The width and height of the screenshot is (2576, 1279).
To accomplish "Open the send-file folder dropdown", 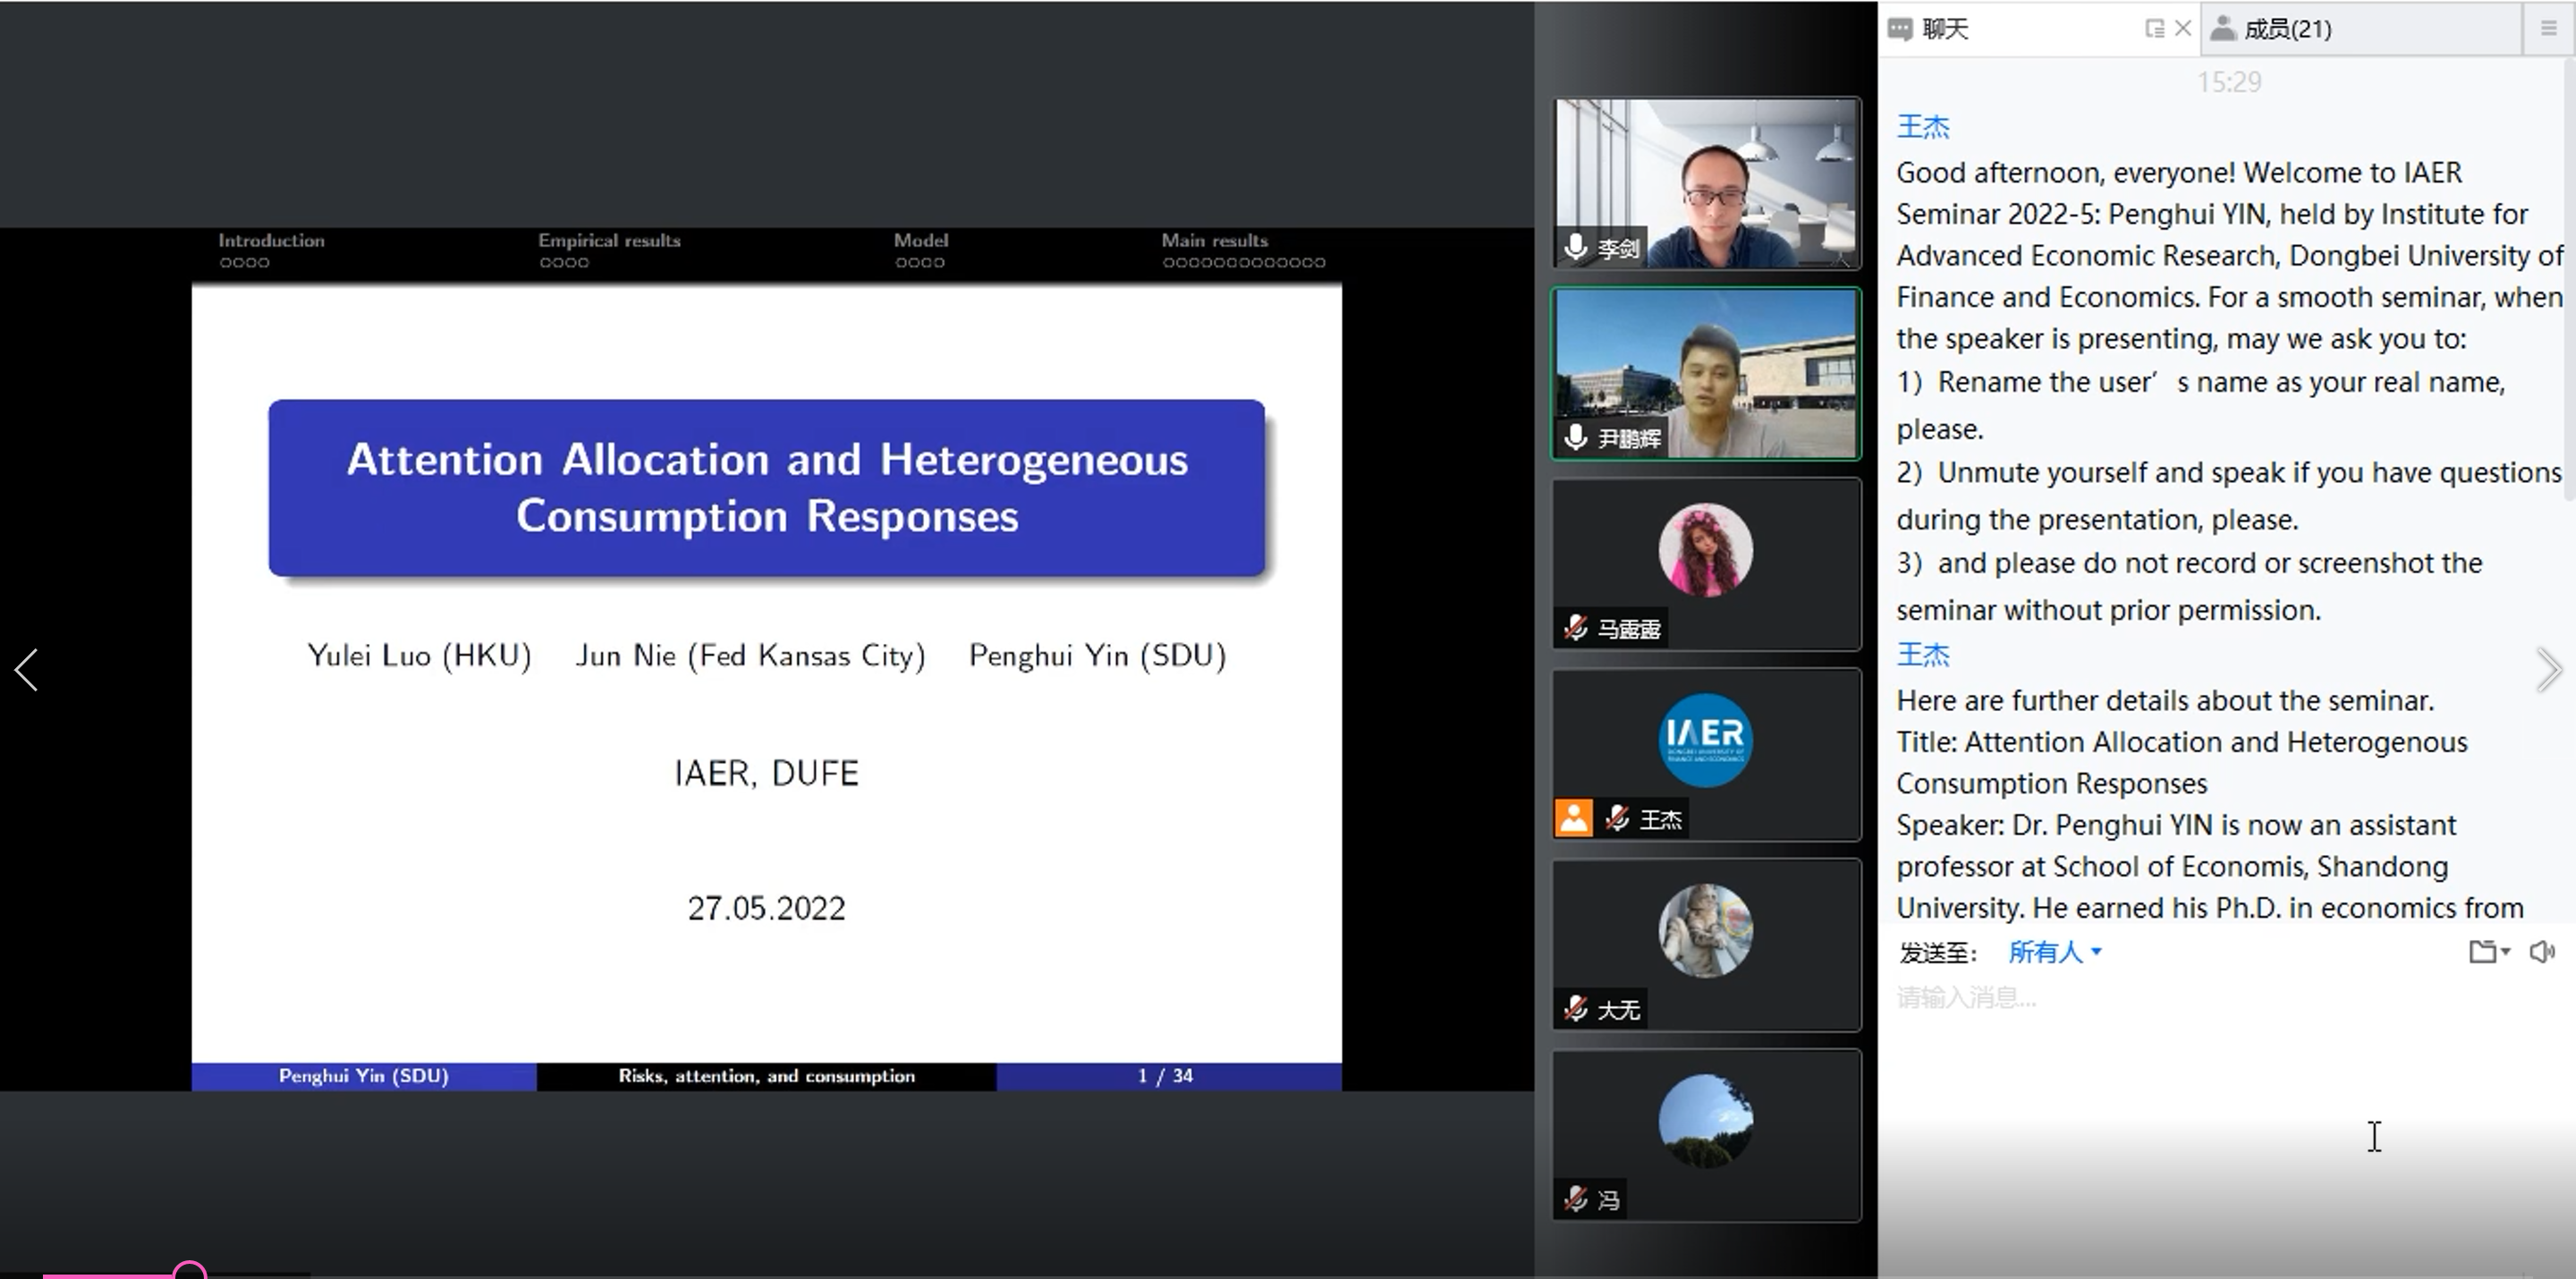I will click(x=2489, y=952).
